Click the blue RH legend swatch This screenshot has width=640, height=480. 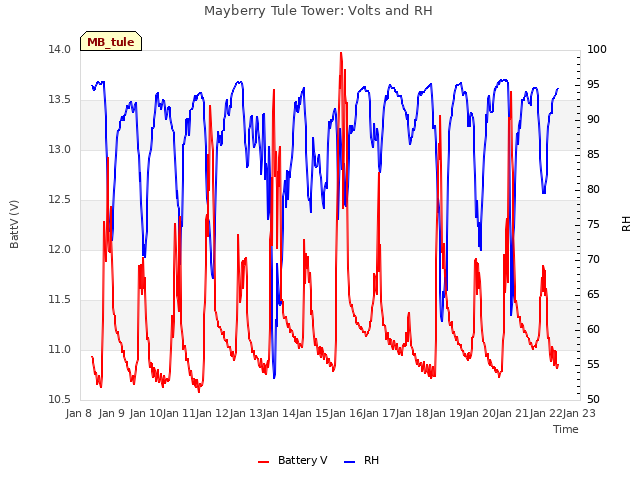pyautogui.click(x=350, y=462)
